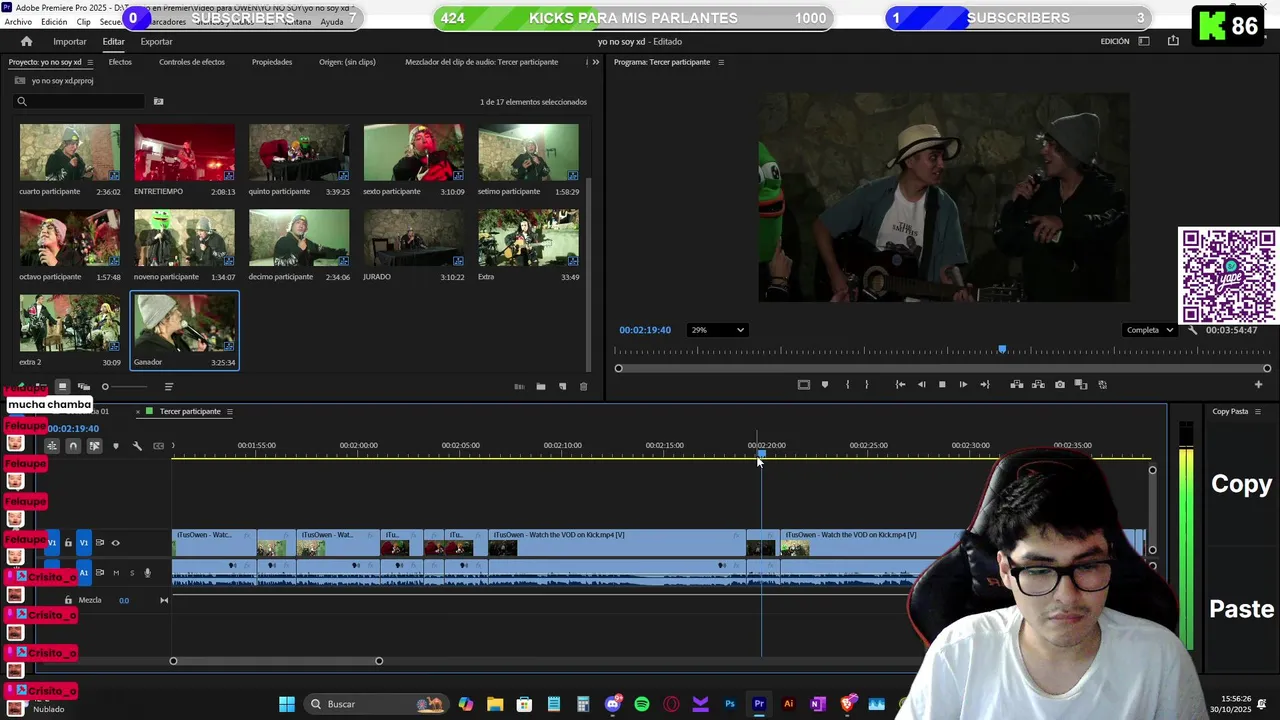Switch to Exportar tab
This screenshot has height=720, width=1280.
coord(156,42)
